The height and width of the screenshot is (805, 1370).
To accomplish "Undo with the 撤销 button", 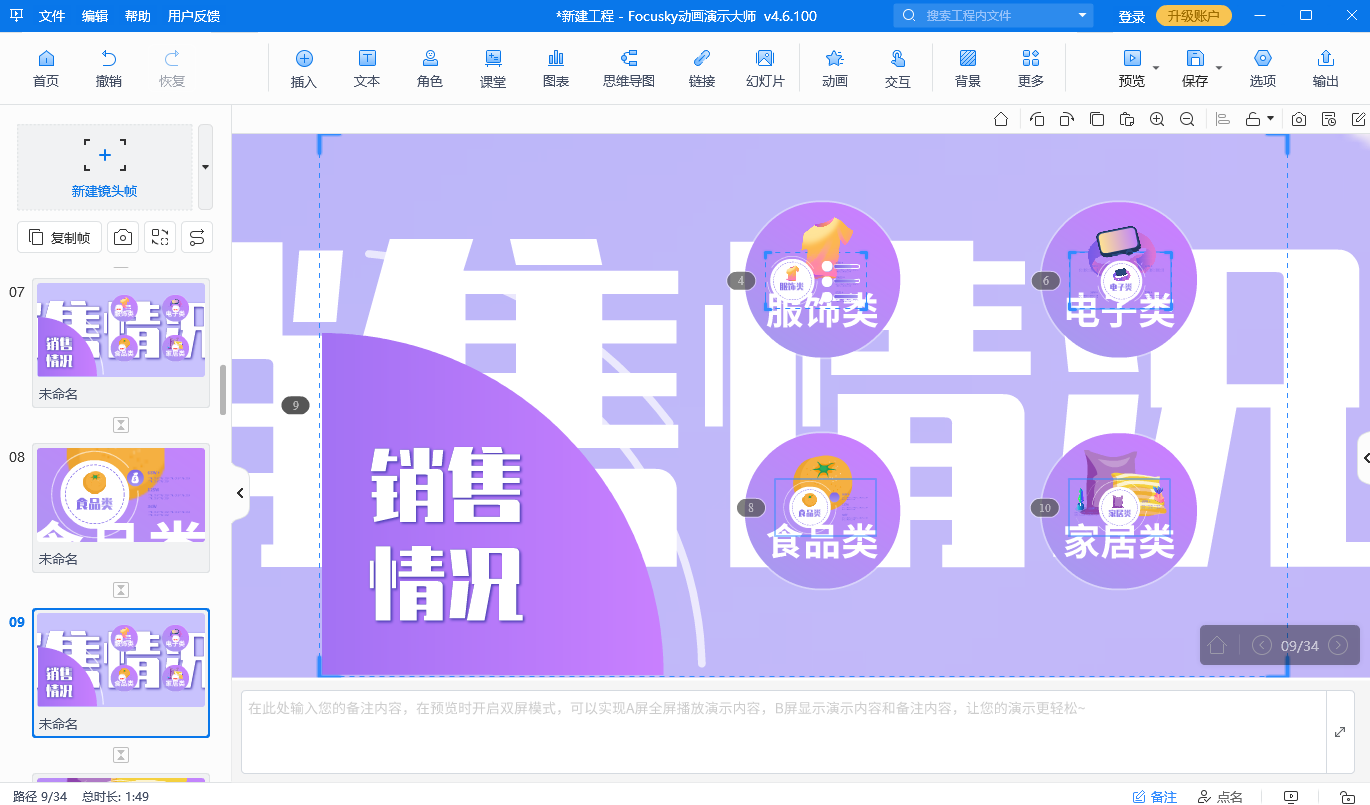I will click(x=109, y=69).
